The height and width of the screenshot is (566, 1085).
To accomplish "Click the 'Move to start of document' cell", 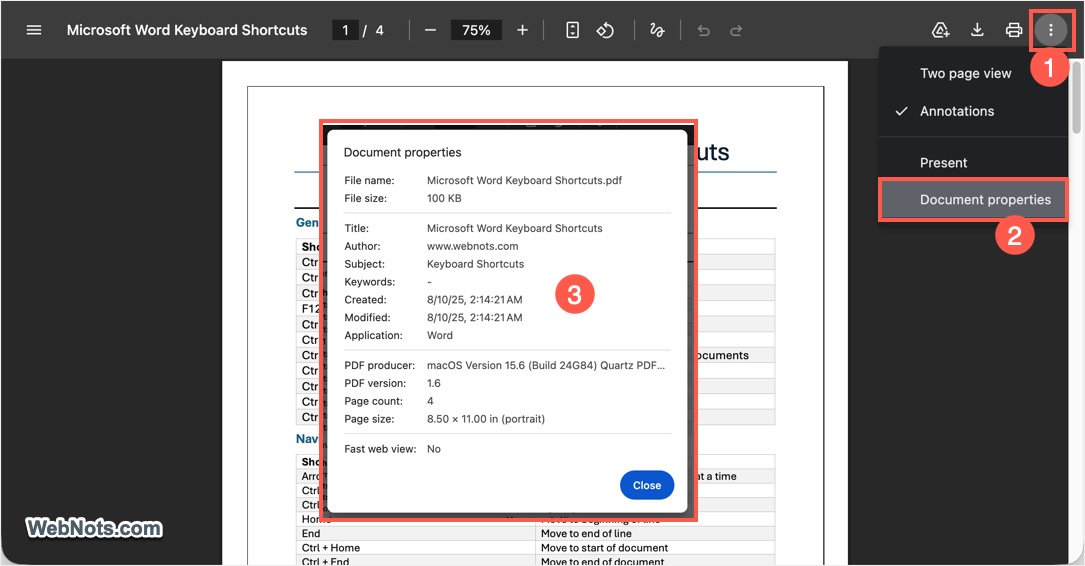I will (x=655, y=547).
